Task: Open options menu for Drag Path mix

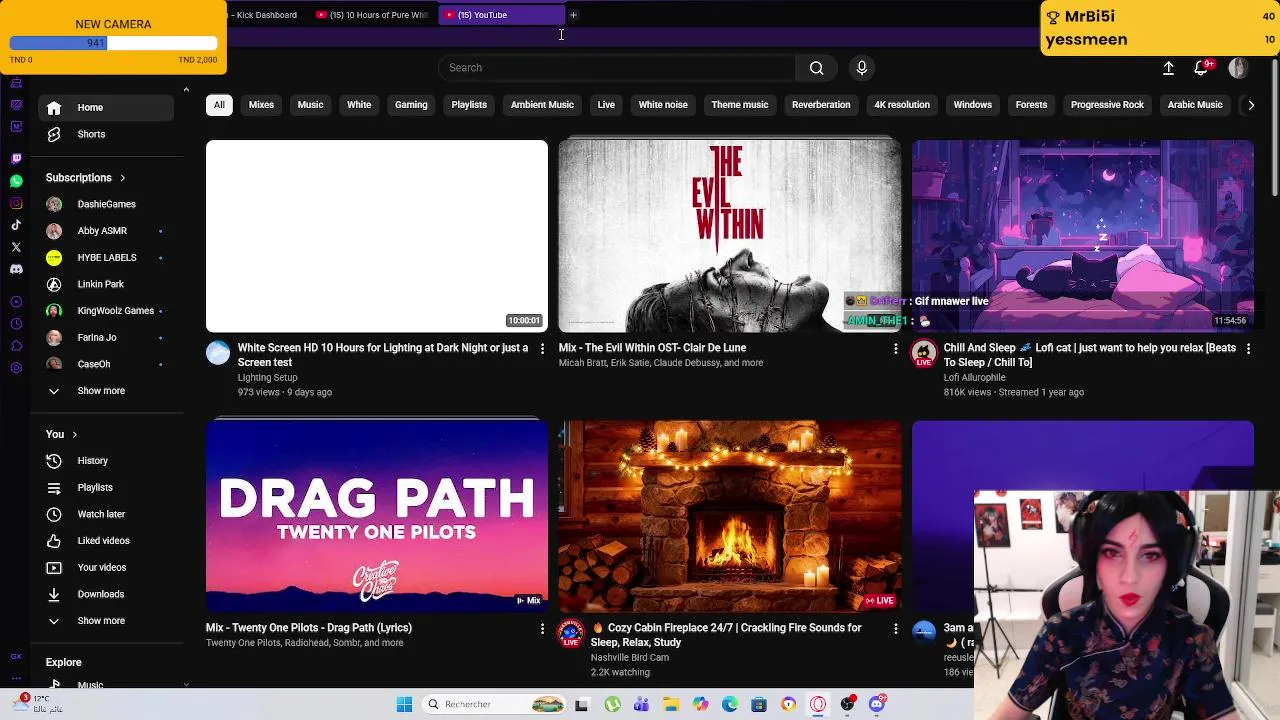Action: [x=543, y=629]
